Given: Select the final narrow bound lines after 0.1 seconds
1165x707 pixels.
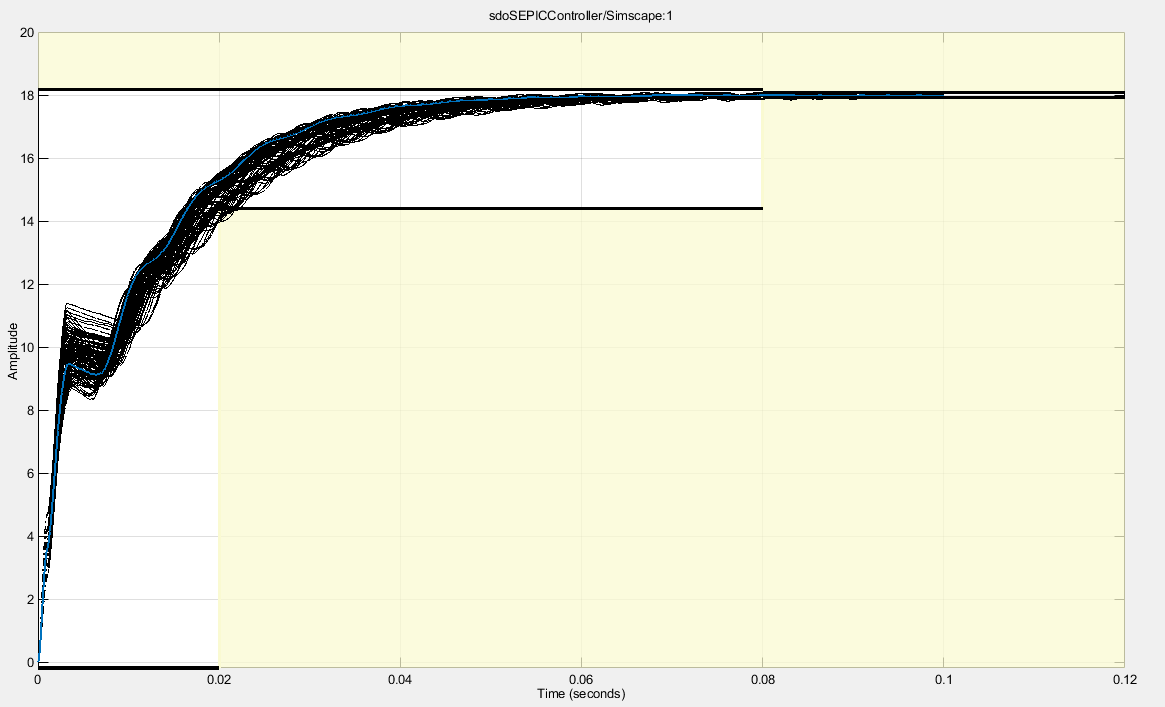Looking at the screenshot, I should pos(1033,95).
